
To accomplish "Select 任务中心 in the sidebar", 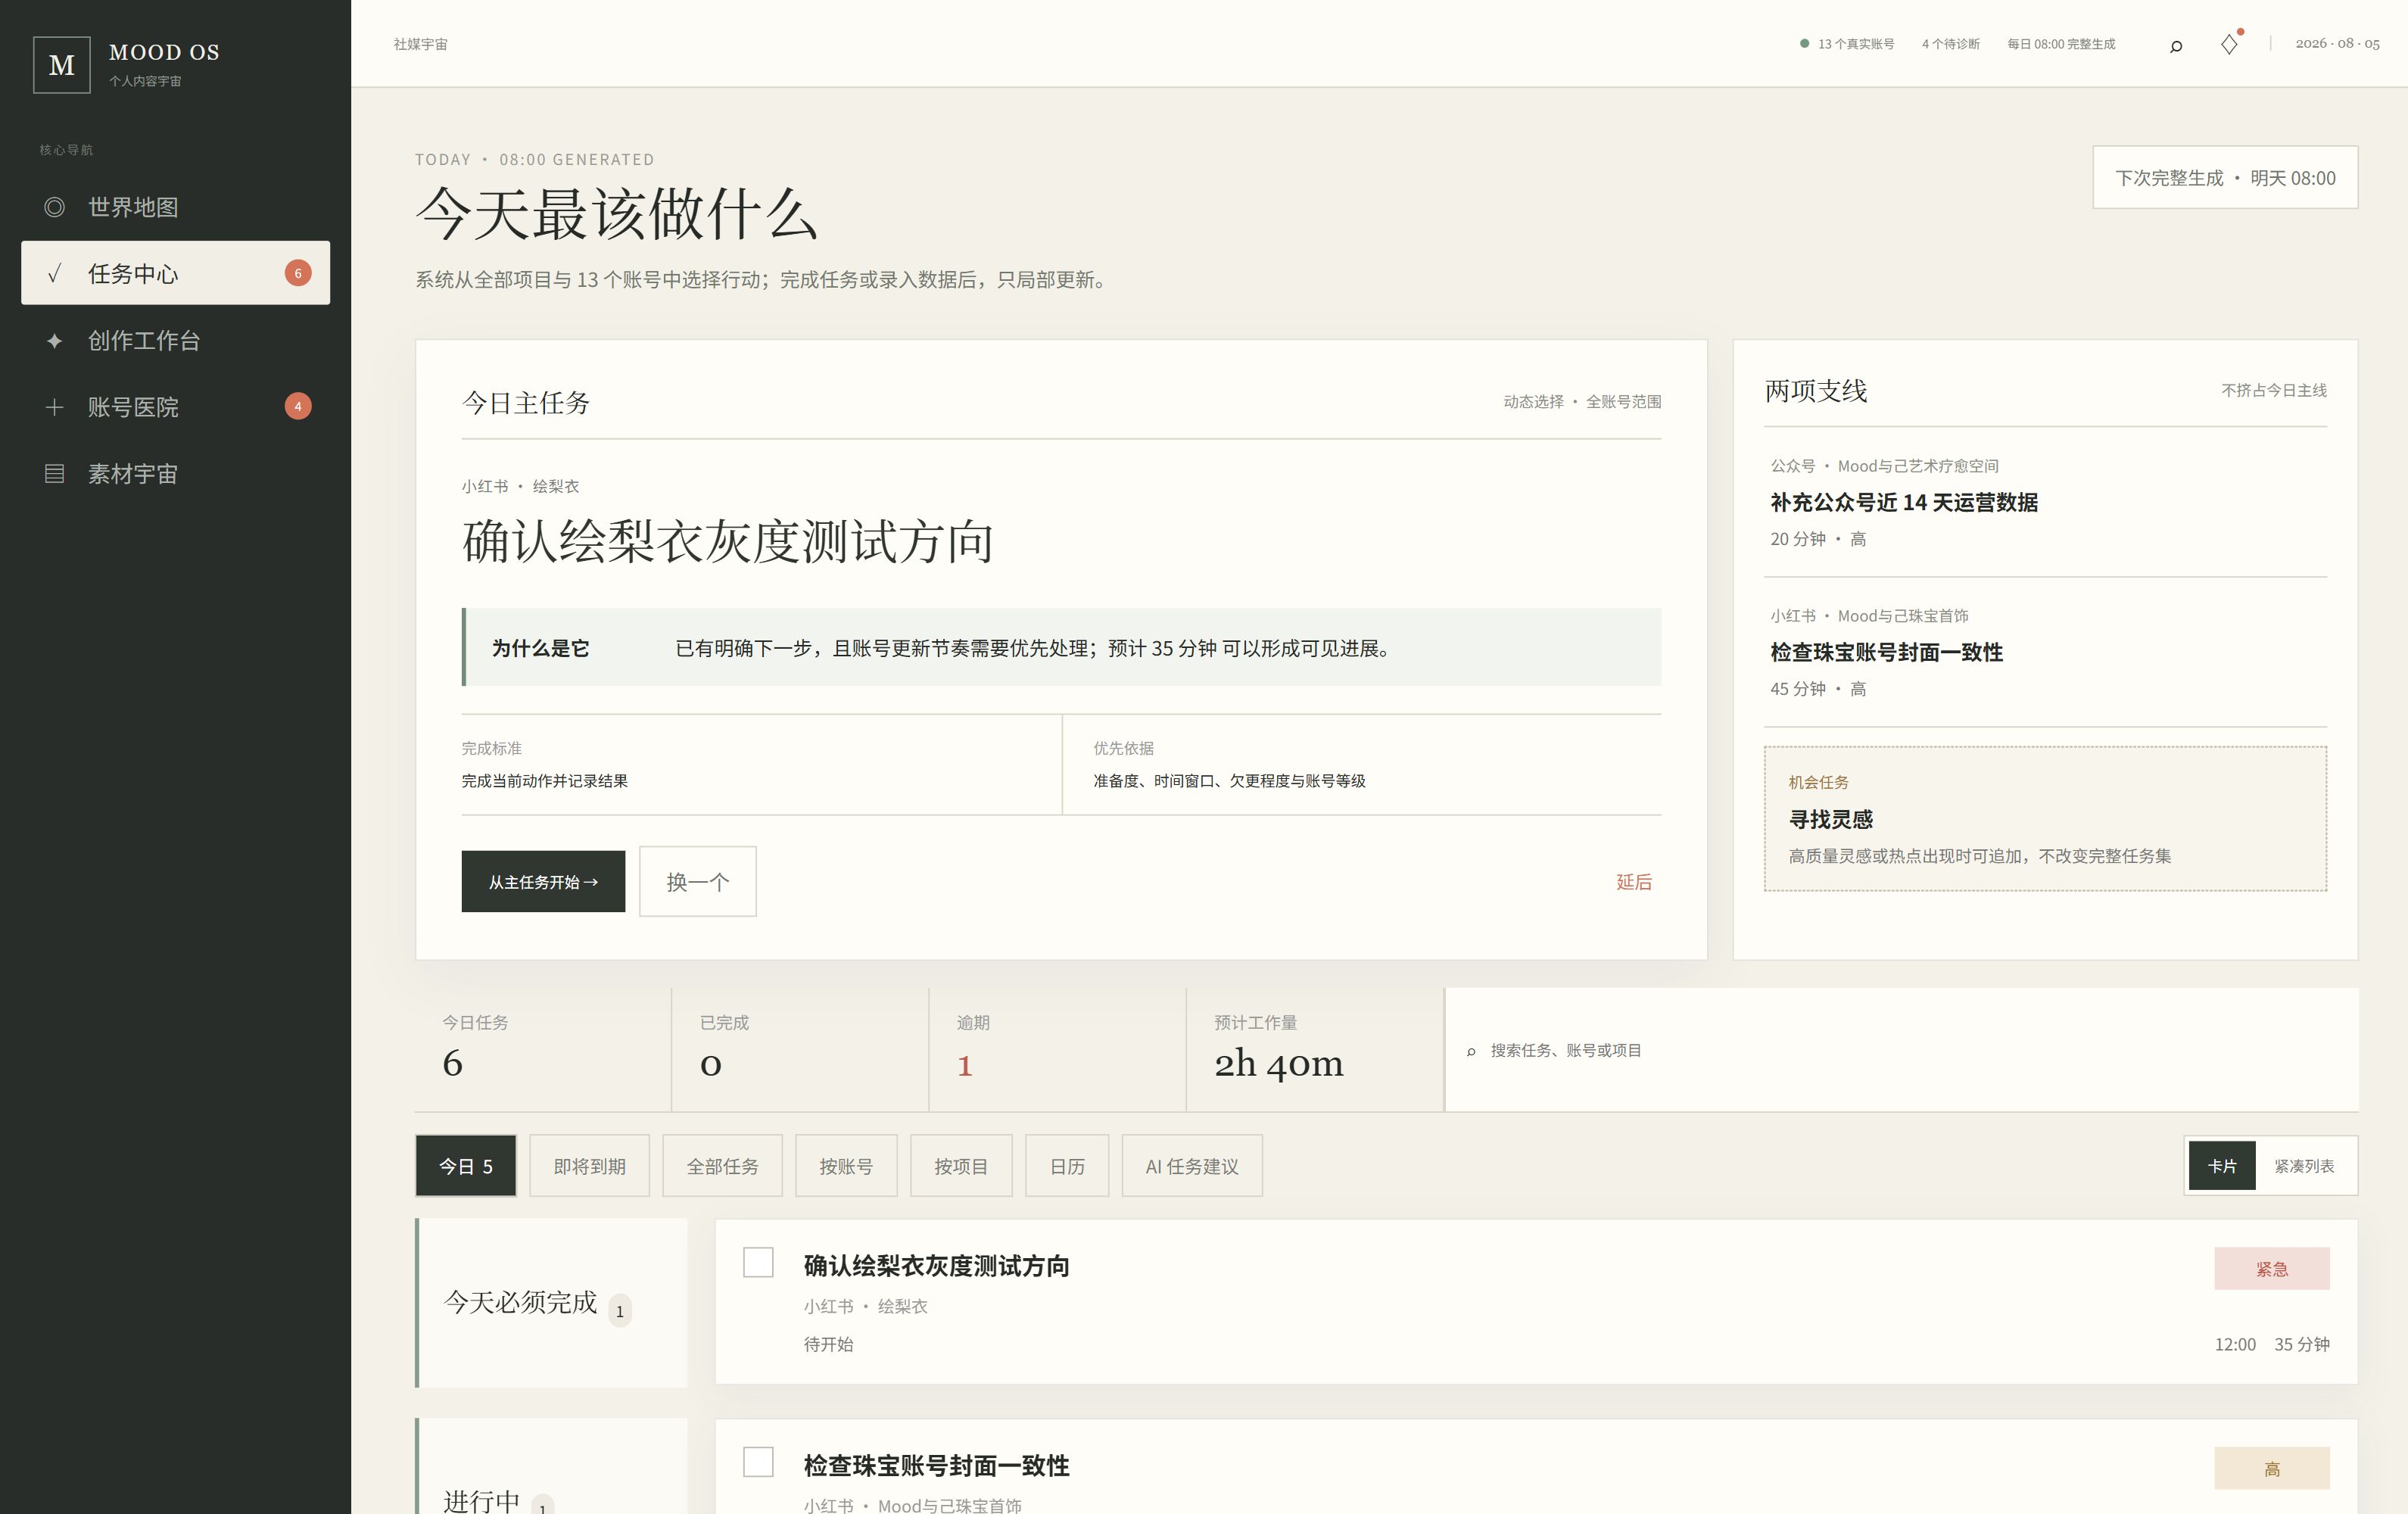I will point(175,273).
